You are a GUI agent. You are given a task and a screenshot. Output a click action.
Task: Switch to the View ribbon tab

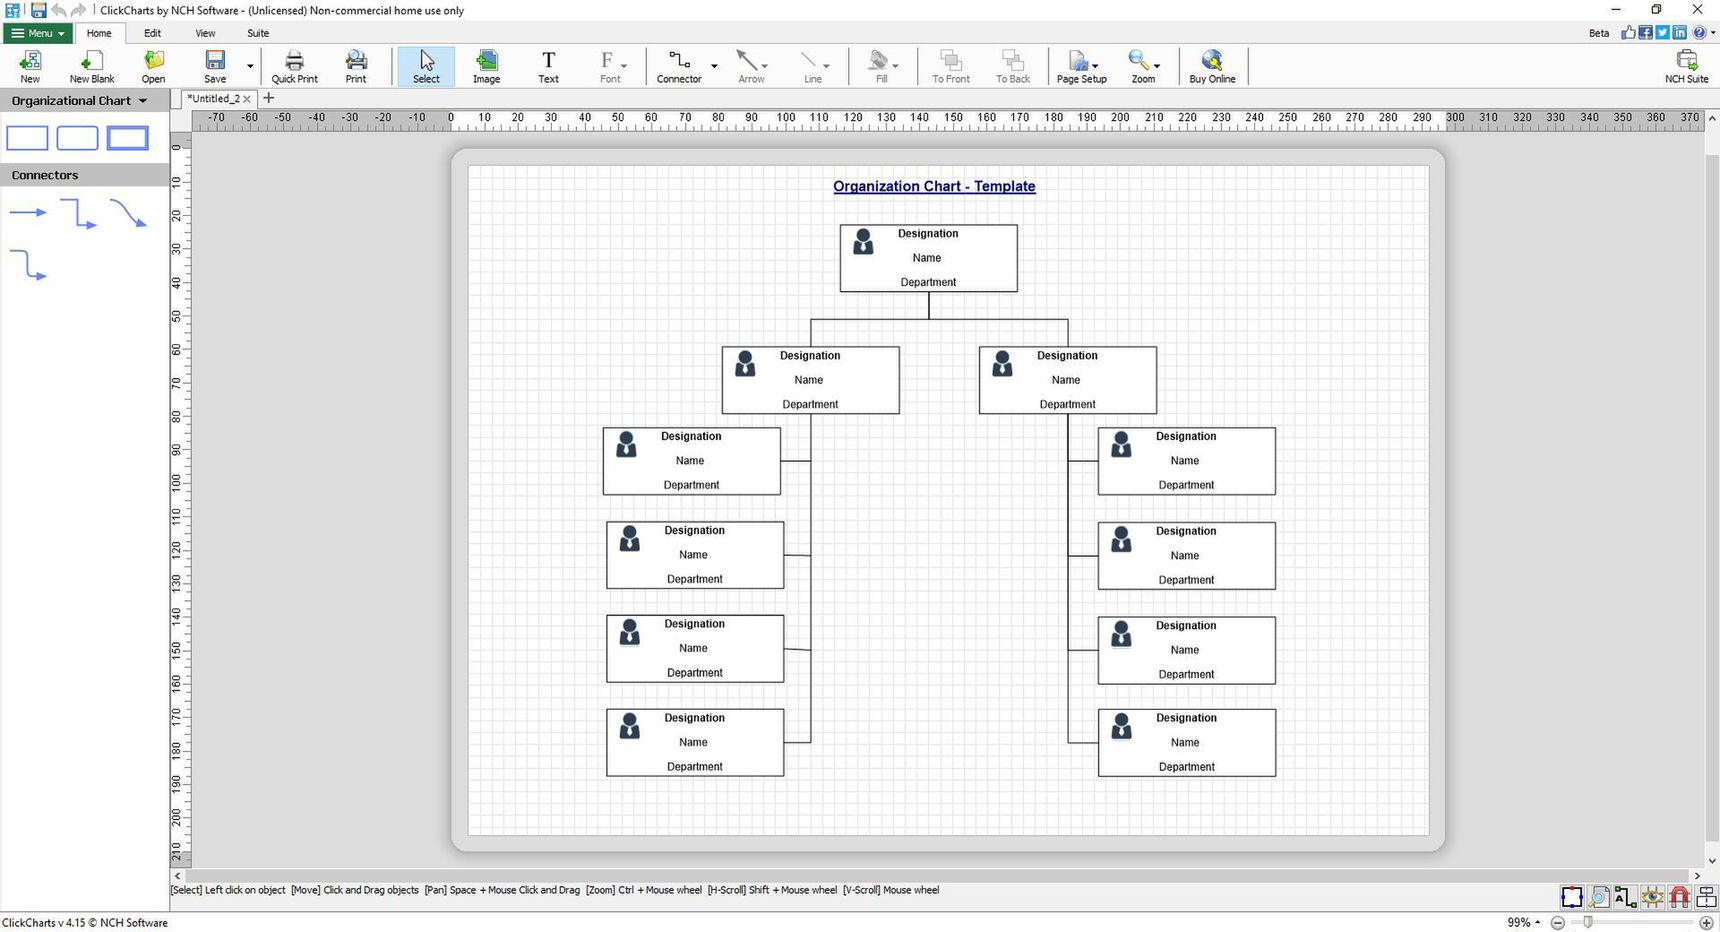click(x=205, y=33)
